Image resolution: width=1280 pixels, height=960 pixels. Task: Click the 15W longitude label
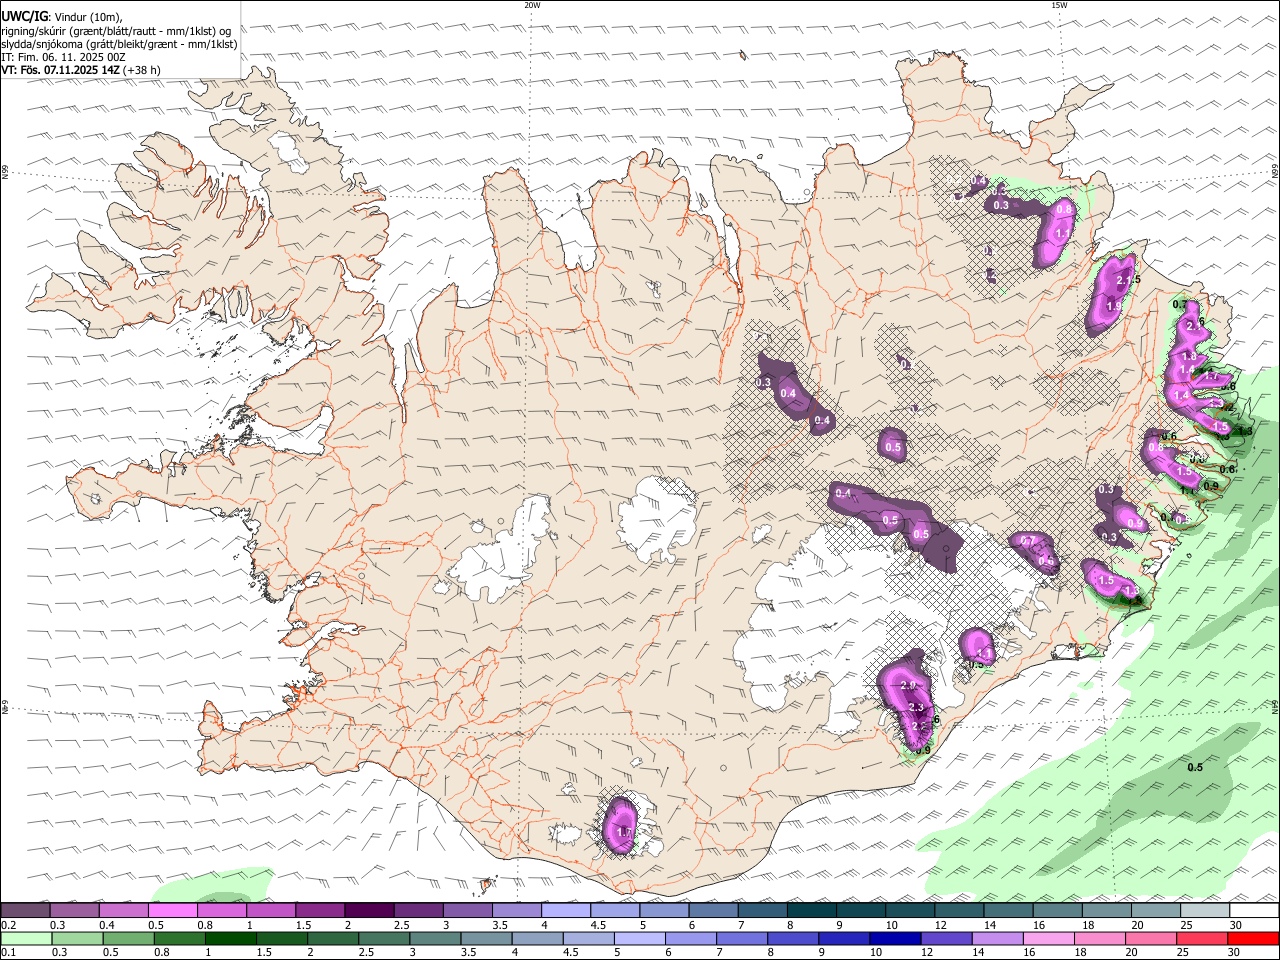pyautogui.click(x=1059, y=5)
